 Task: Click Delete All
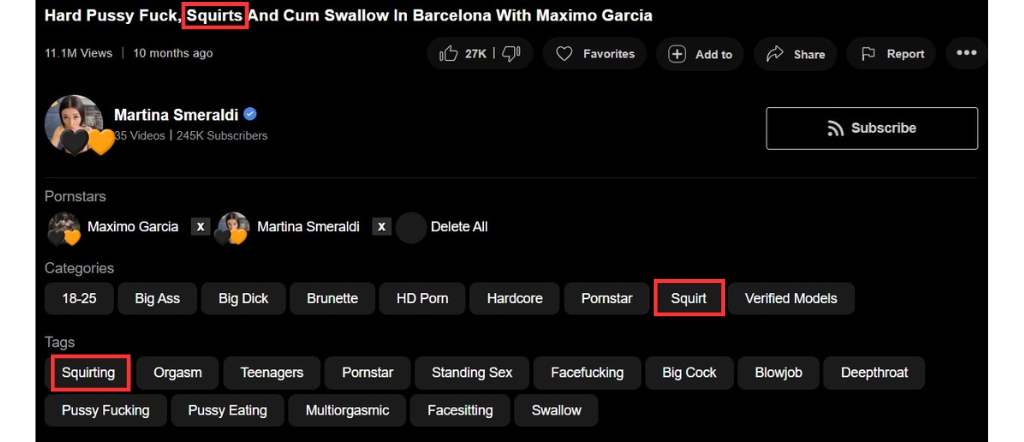click(x=459, y=227)
